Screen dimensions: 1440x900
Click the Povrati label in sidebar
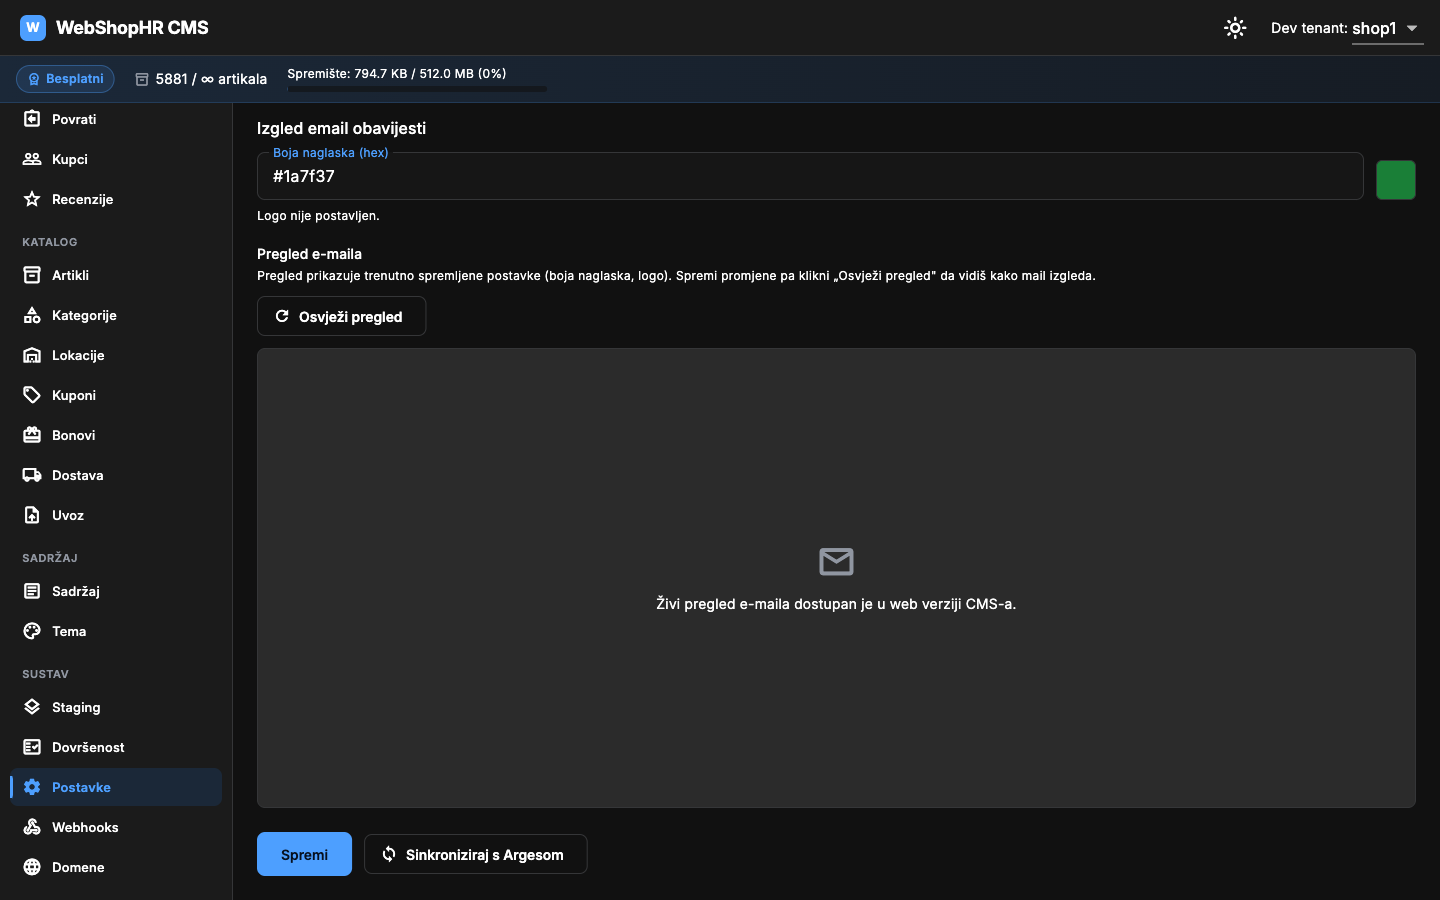[x=74, y=119]
